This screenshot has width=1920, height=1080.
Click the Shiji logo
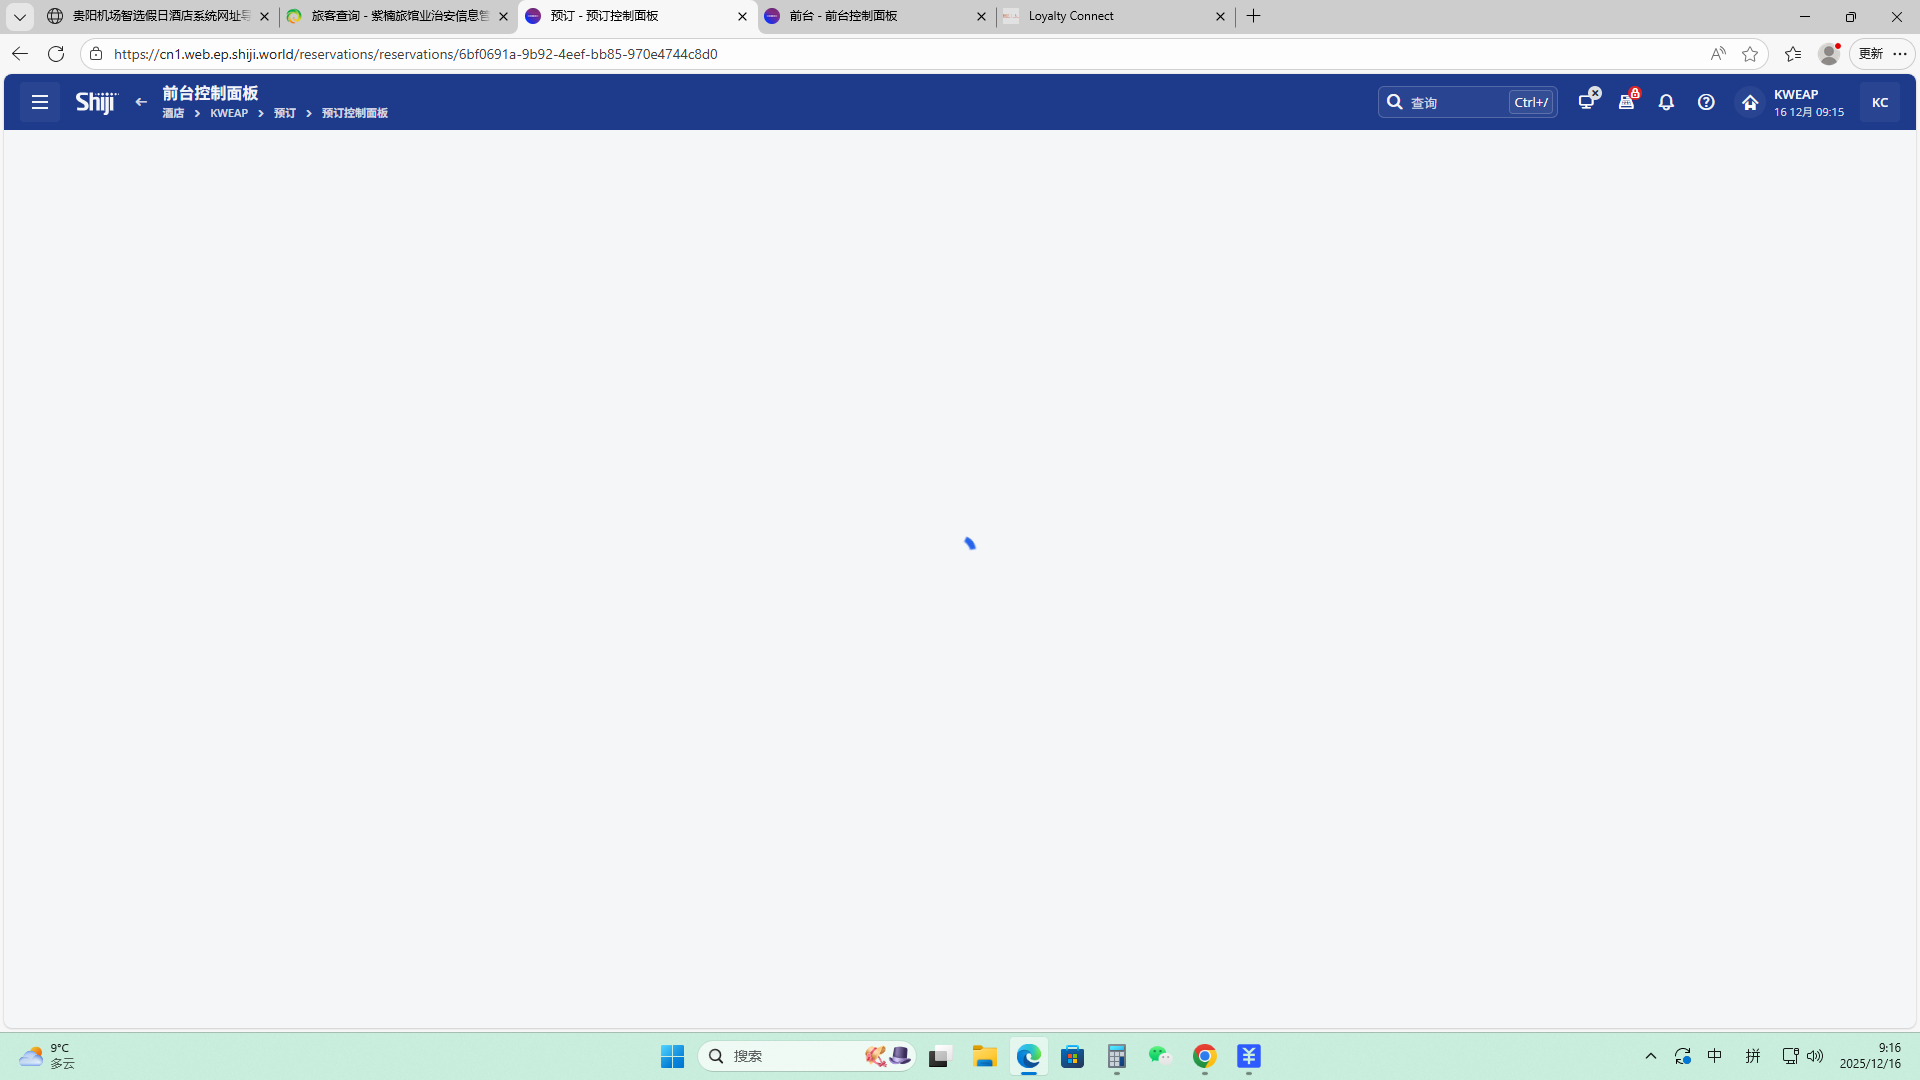click(x=96, y=102)
